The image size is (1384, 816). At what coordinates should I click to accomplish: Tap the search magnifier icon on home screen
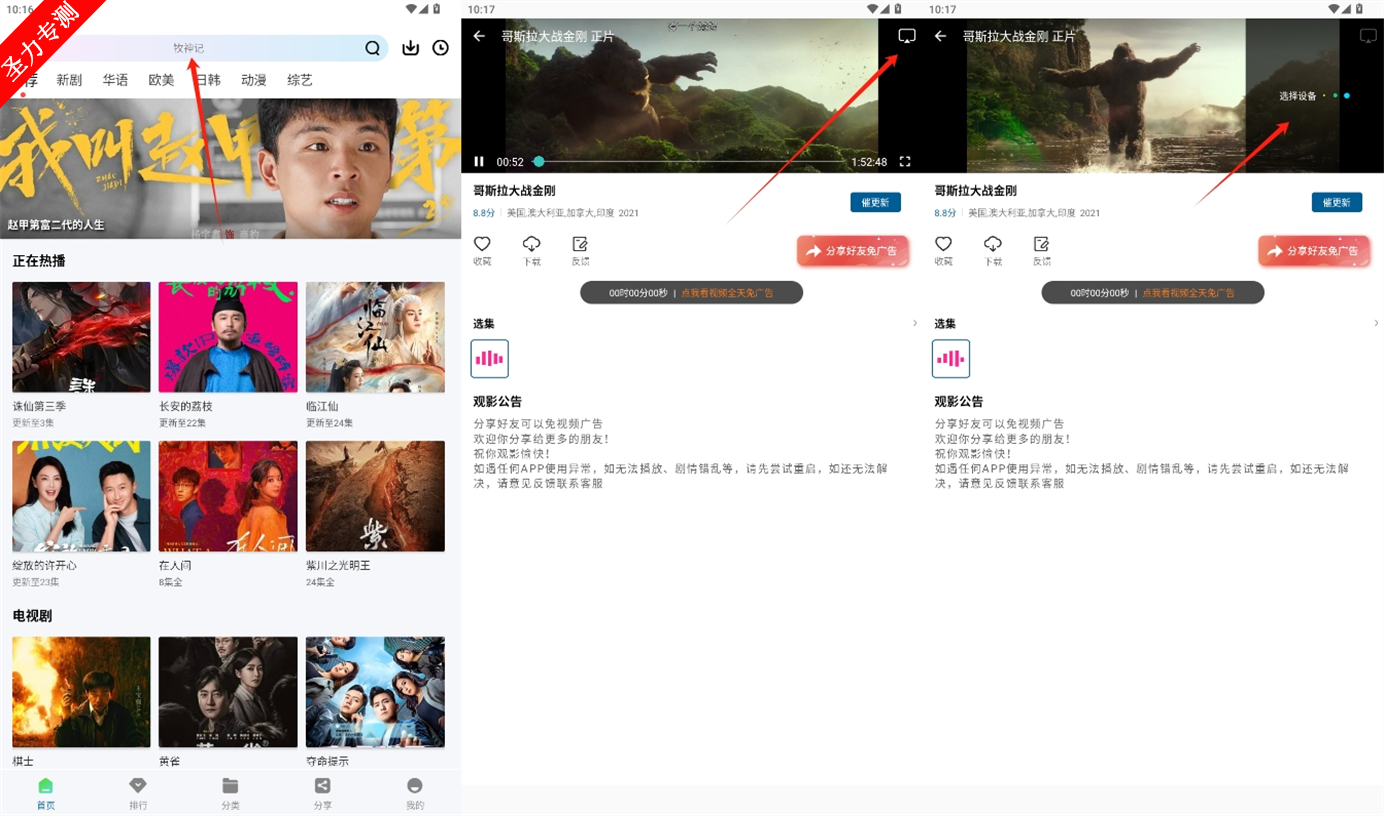pos(373,48)
